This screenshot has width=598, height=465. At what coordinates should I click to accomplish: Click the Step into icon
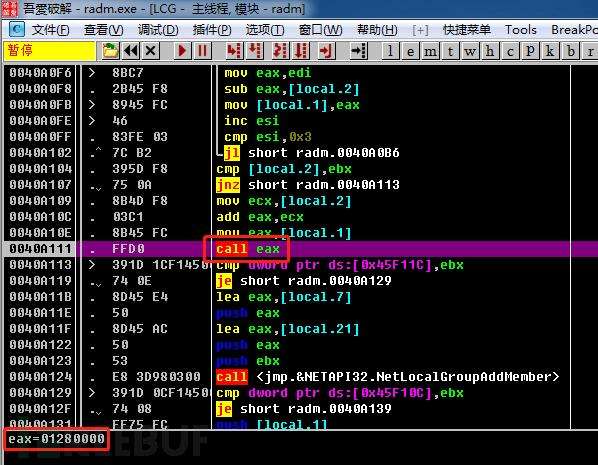pyautogui.click(x=233, y=51)
